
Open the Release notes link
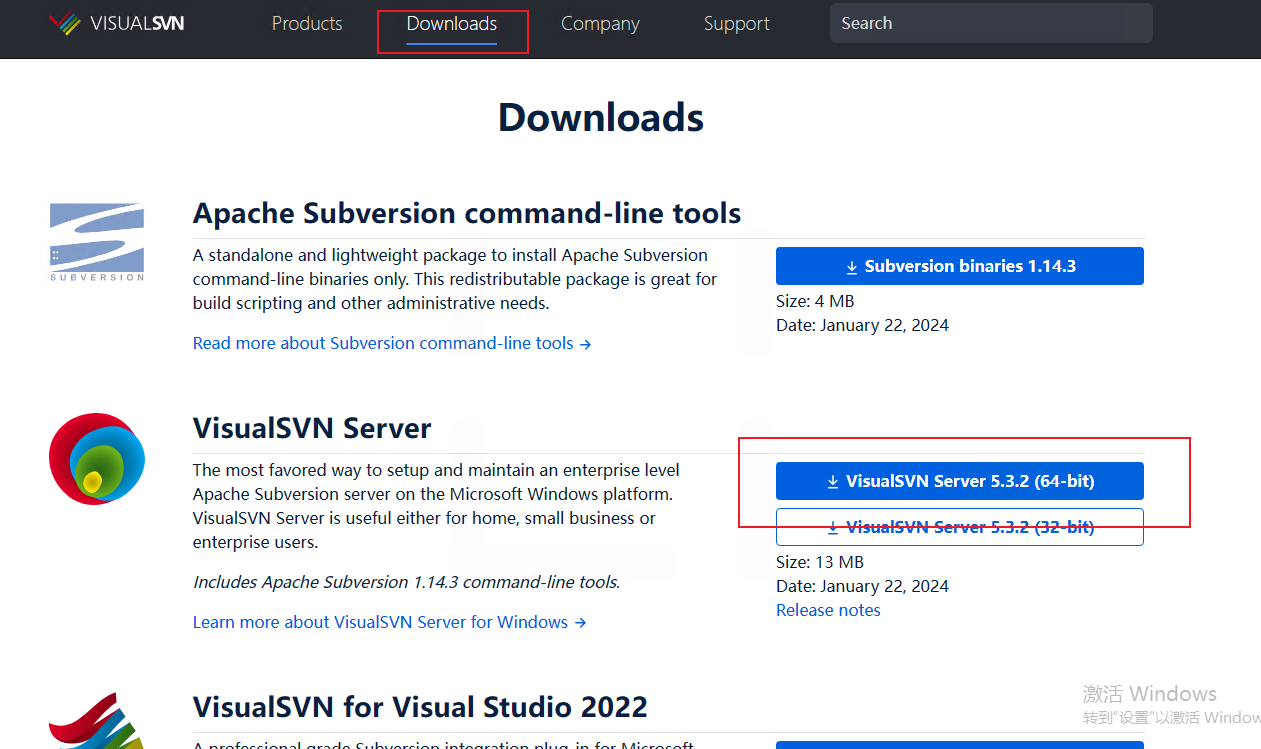pos(828,610)
